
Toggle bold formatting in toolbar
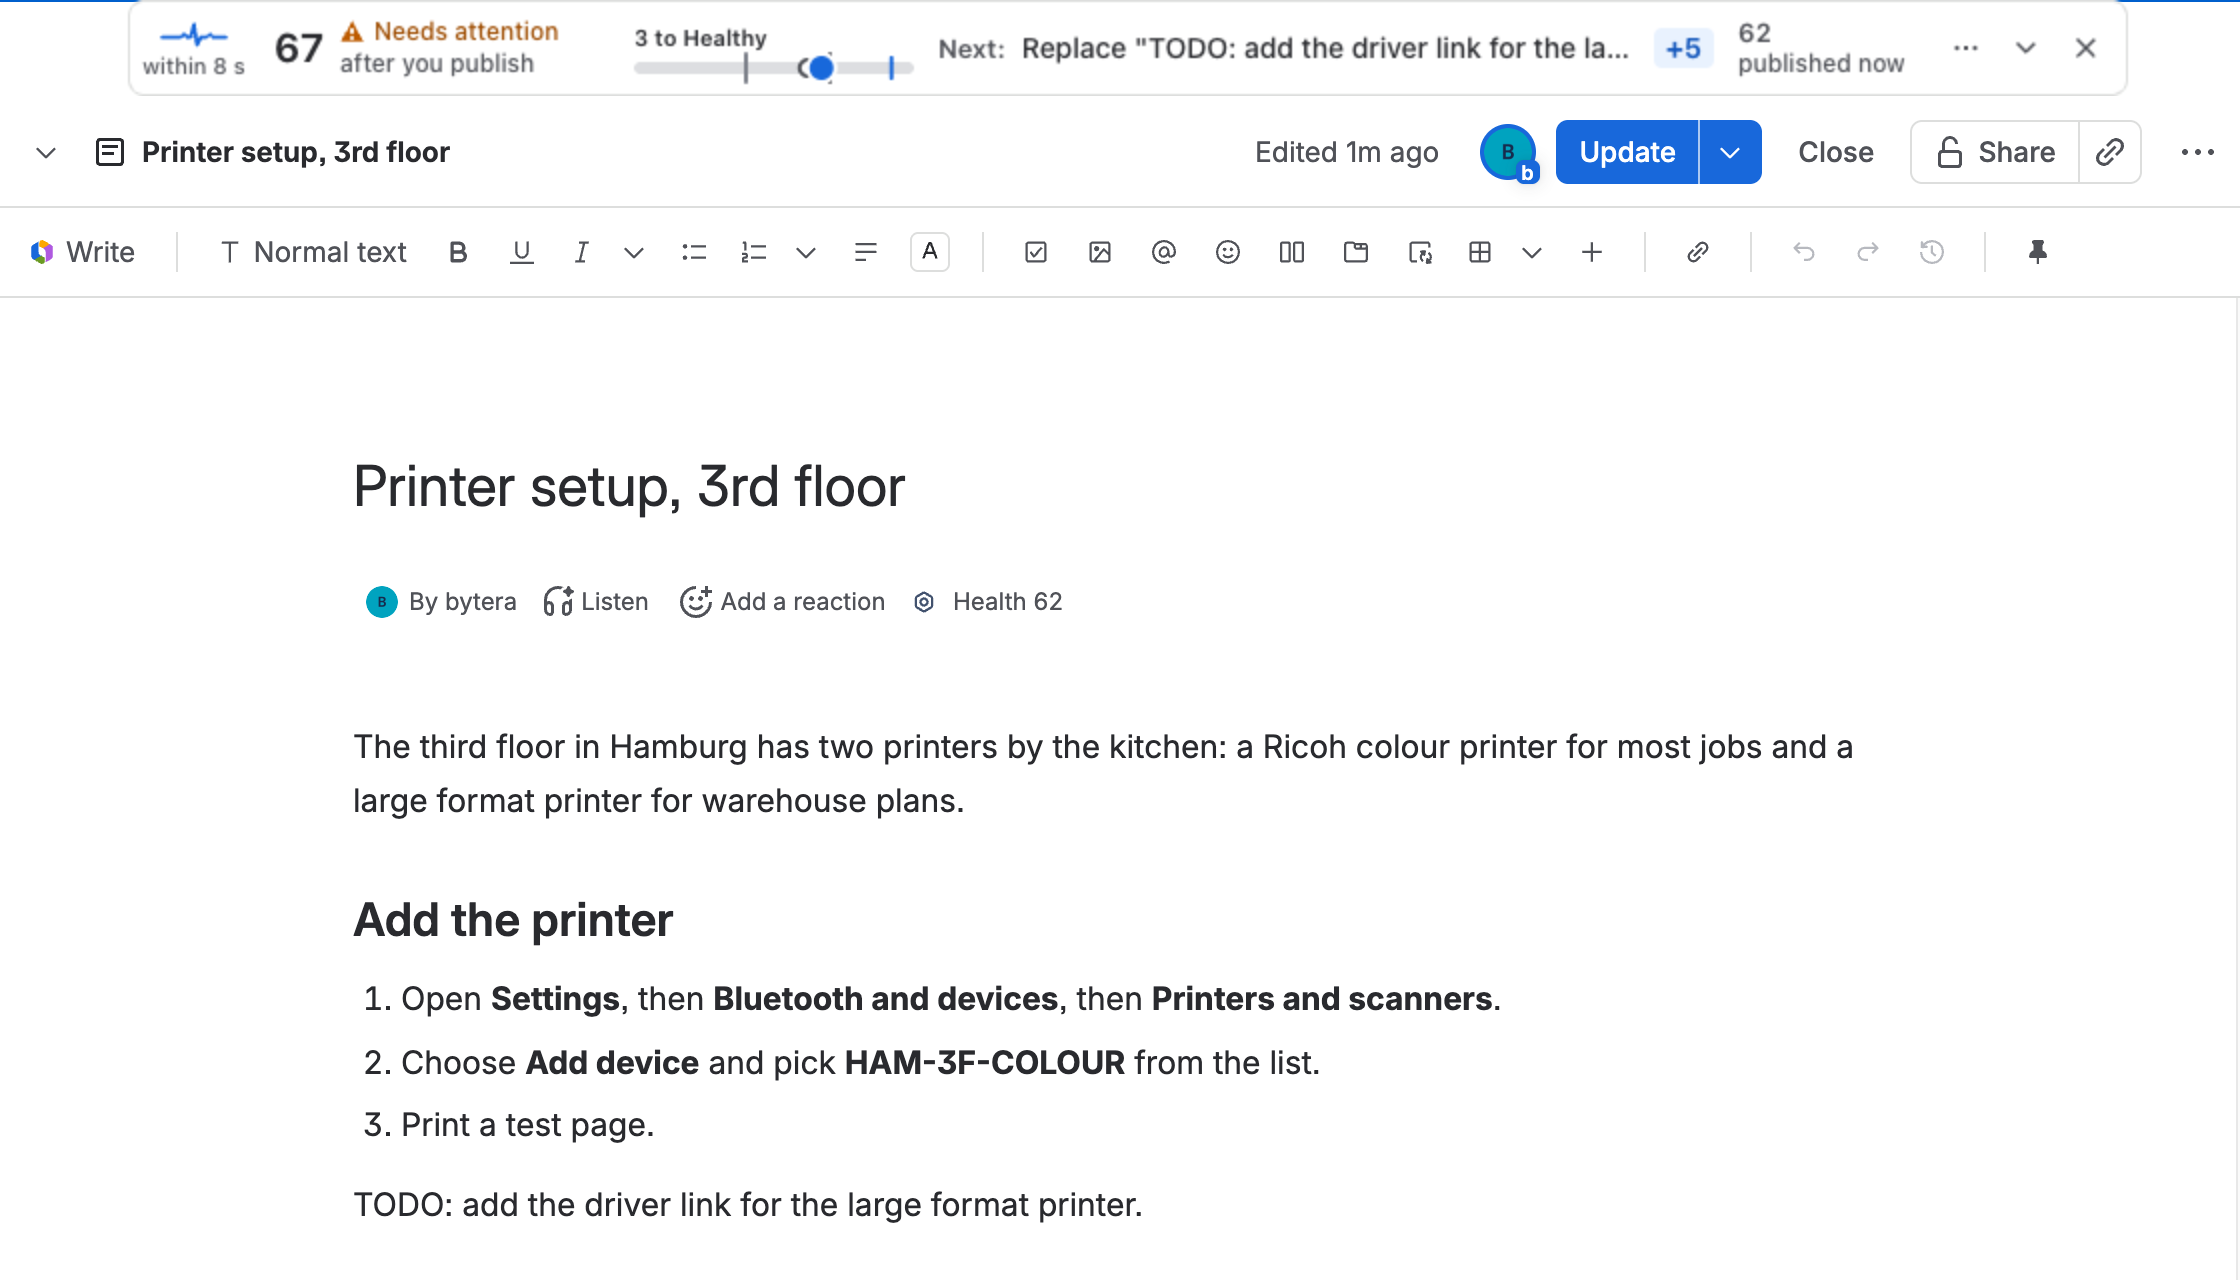pyautogui.click(x=458, y=252)
